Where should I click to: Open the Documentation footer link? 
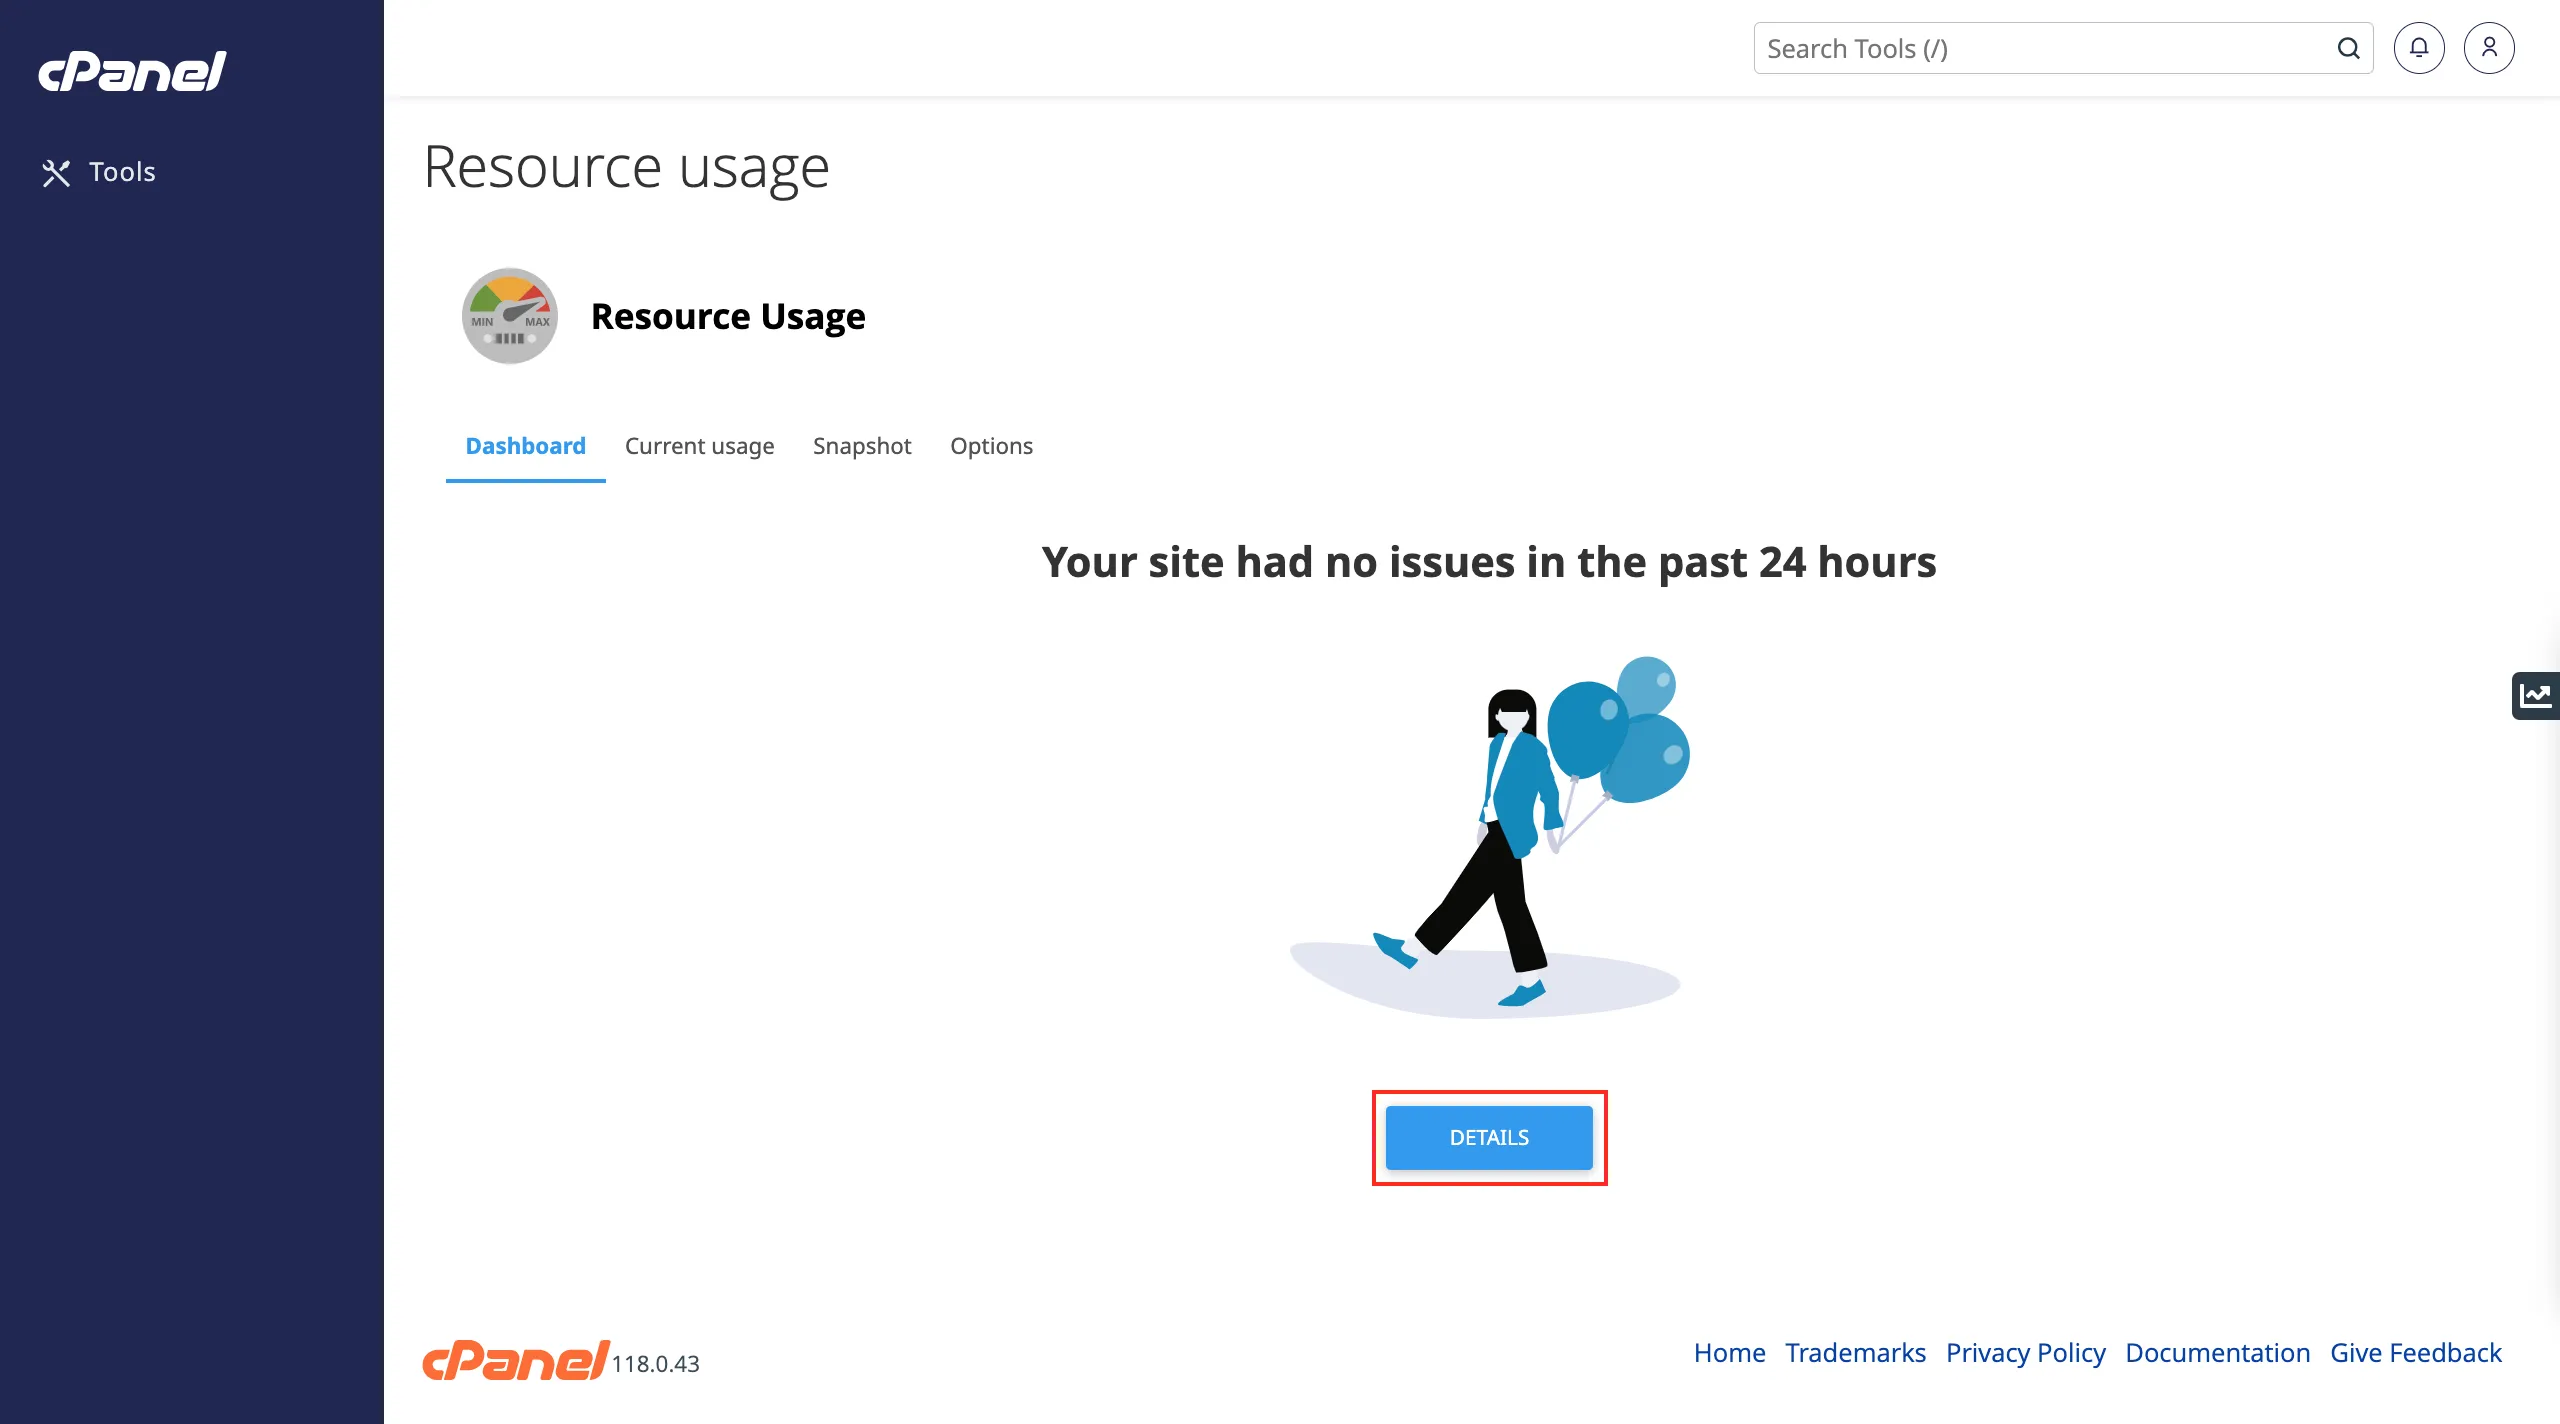pyautogui.click(x=2218, y=1353)
